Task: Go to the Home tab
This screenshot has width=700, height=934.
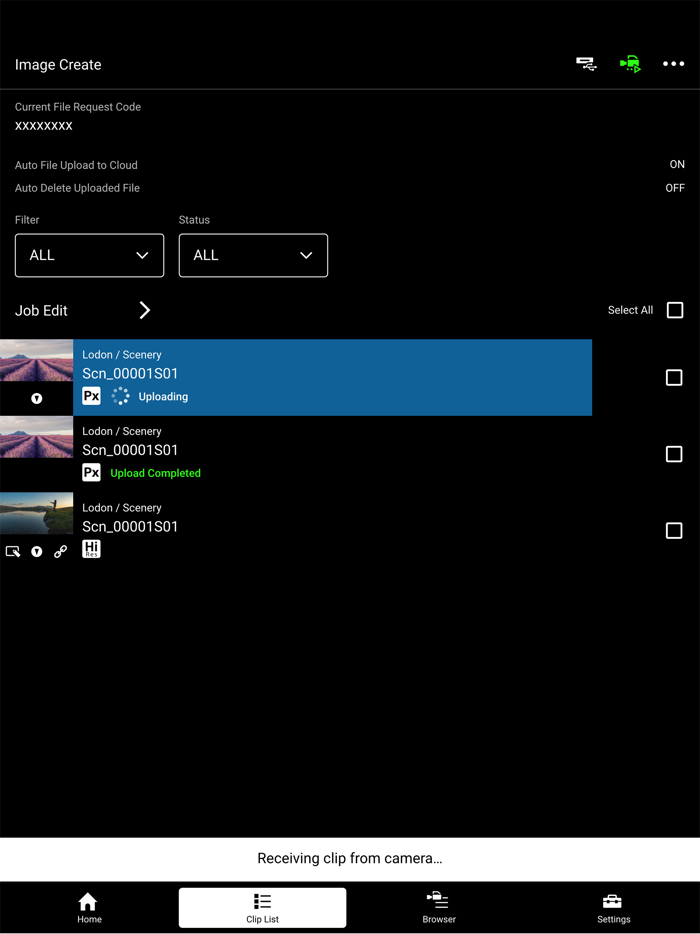Action: click(x=89, y=908)
